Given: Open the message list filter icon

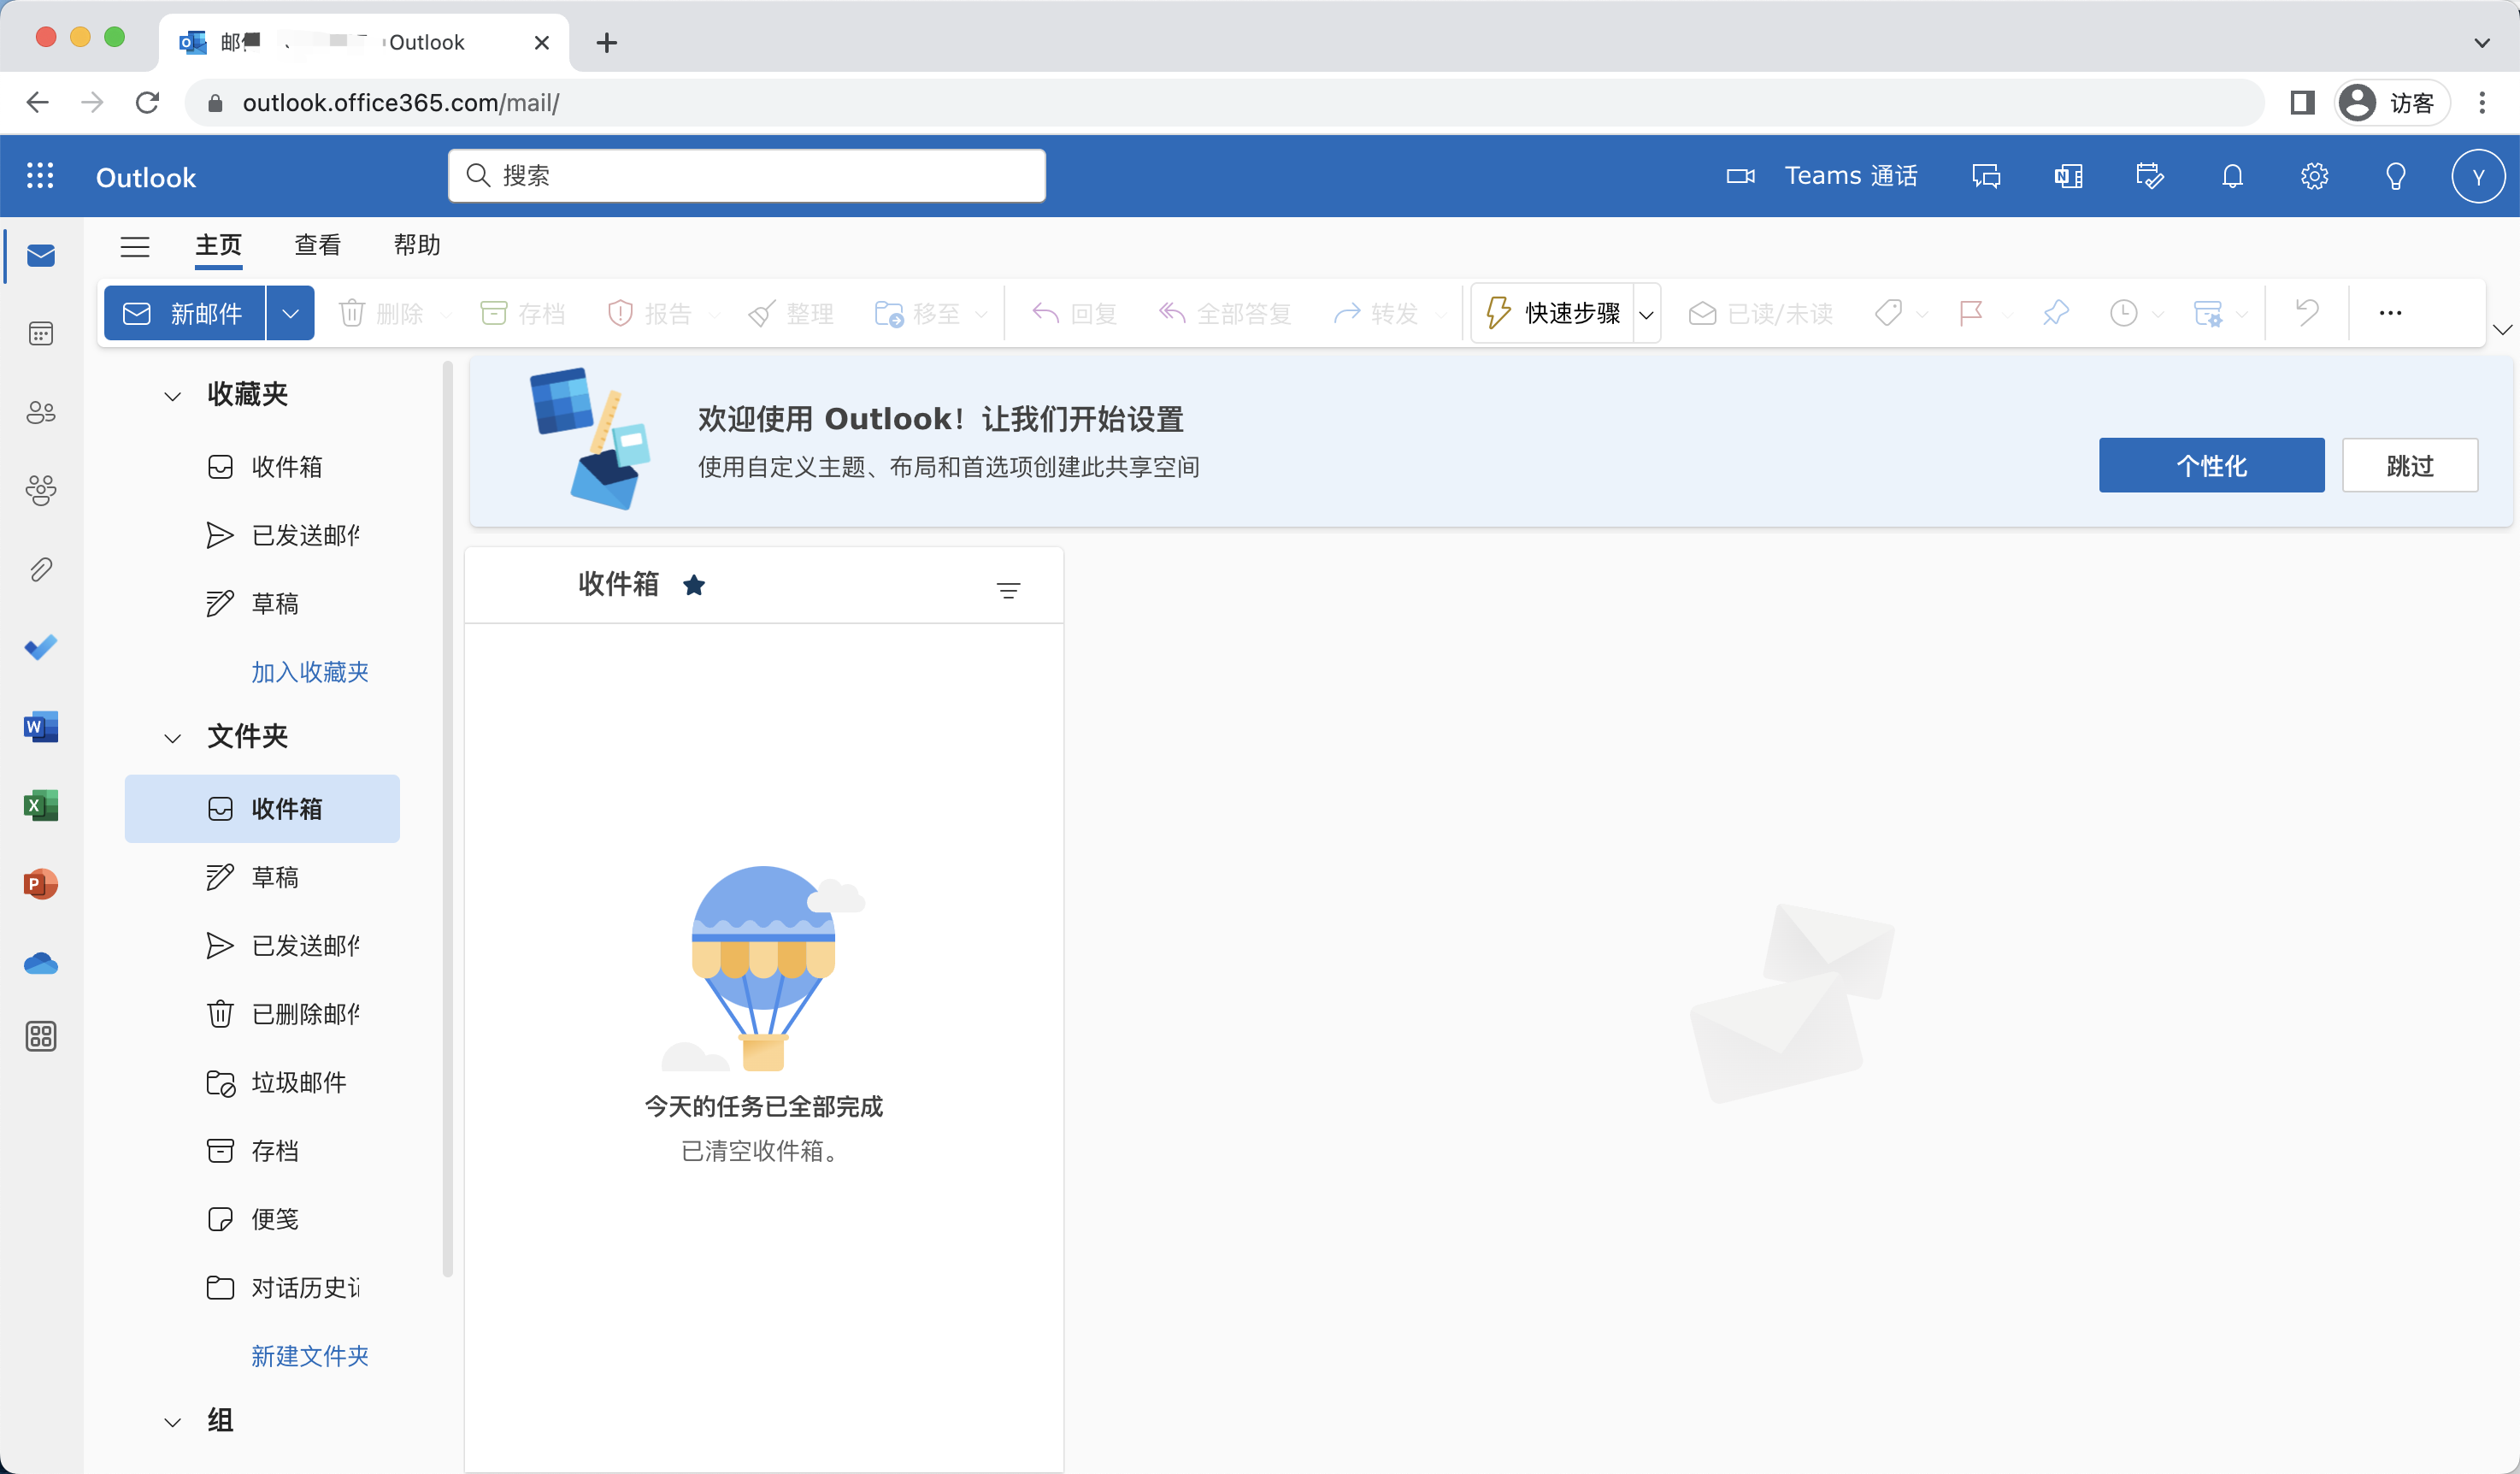Looking at the screenshot, I should point(1008,591).
